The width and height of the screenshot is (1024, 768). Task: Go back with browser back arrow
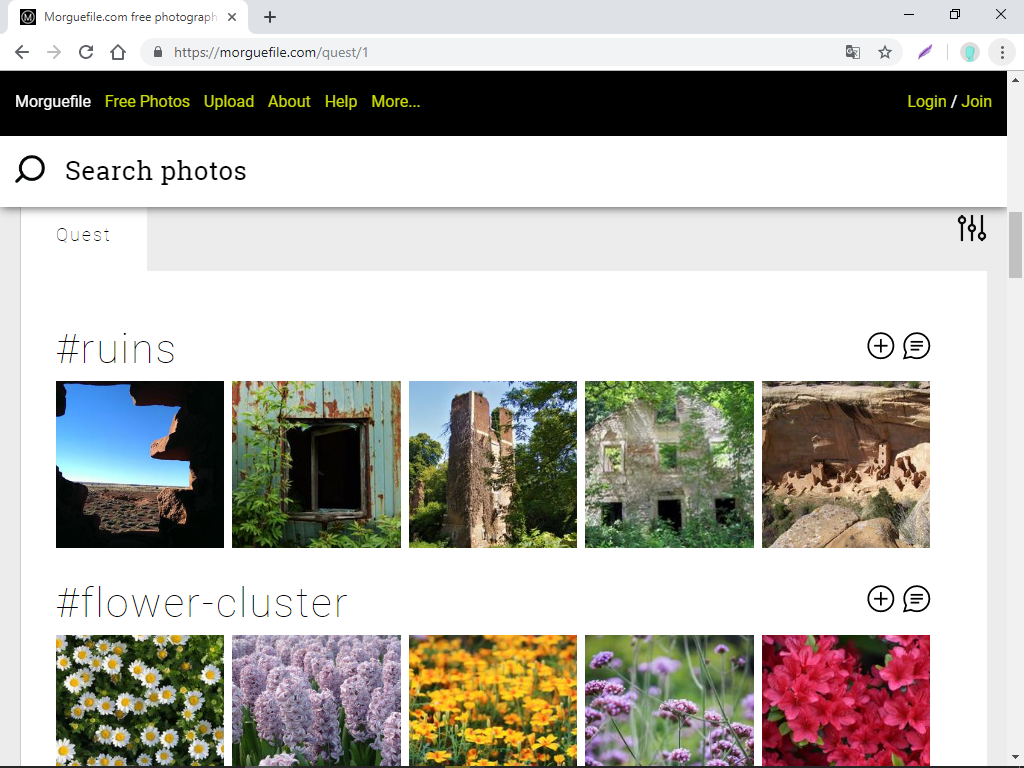click(22, 52)
